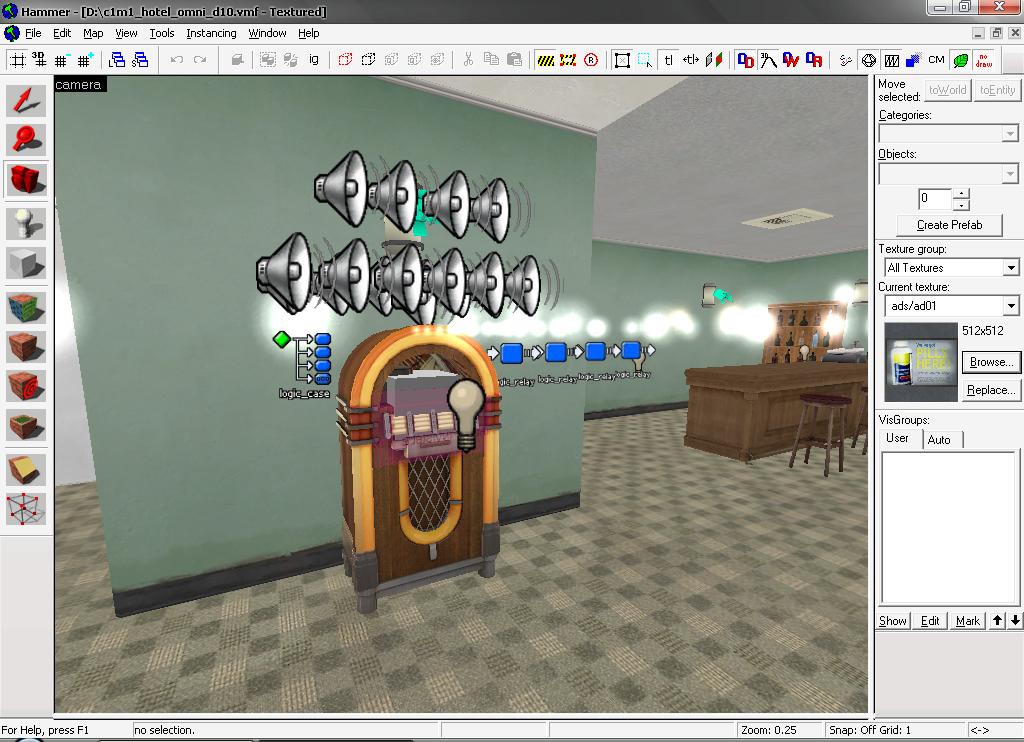Select the Block tool (white cube)
Screen dimensions: 1024x742
tap(26, 263)
